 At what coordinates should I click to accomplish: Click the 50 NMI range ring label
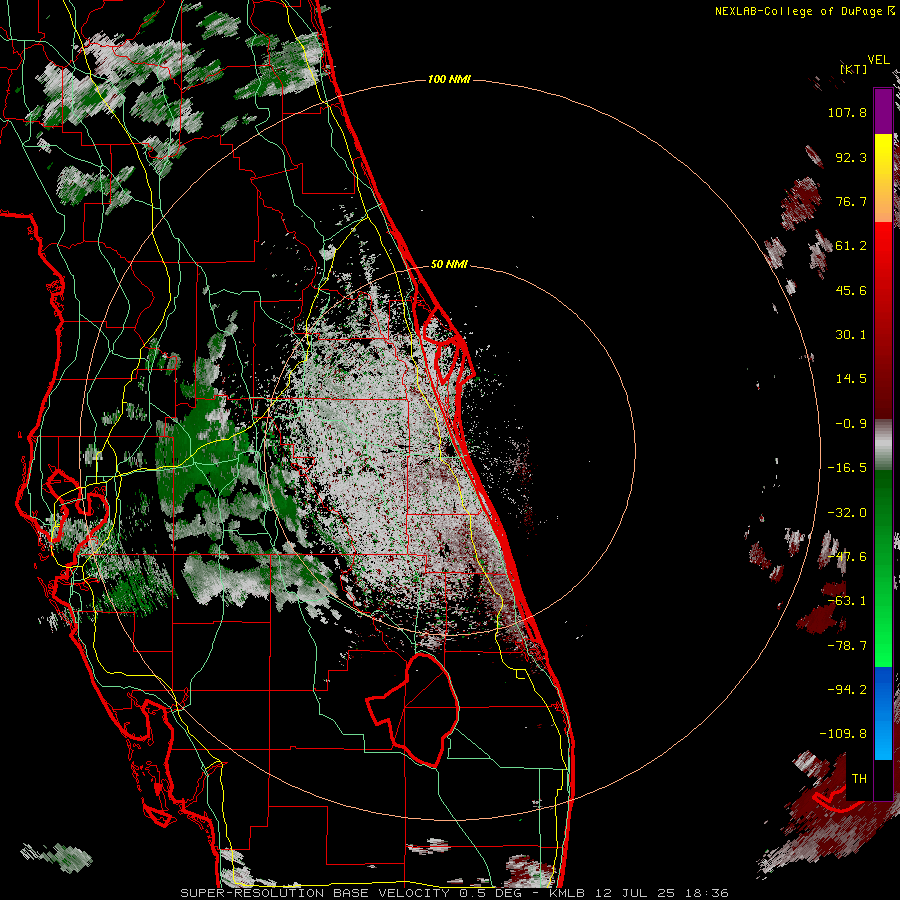click(449, 264)
